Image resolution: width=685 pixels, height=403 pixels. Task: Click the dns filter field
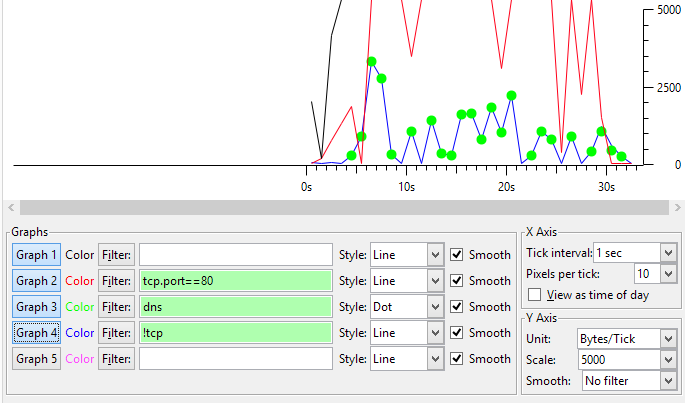(236, 307)
